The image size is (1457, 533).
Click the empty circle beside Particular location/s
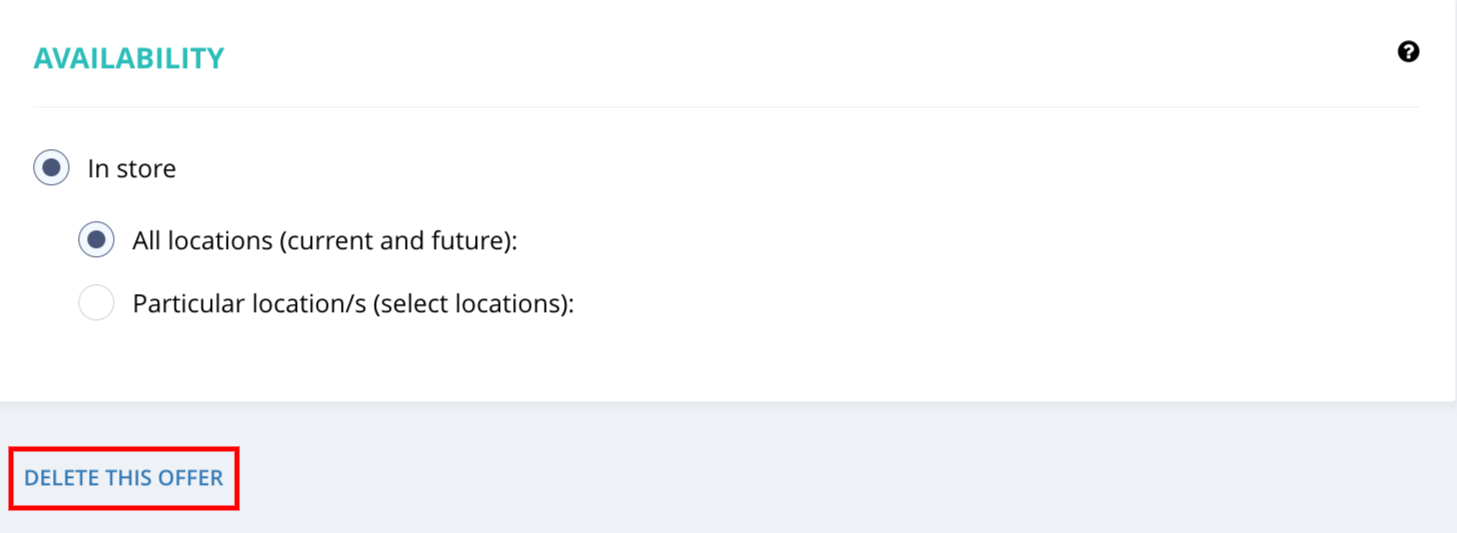point(96,303)
